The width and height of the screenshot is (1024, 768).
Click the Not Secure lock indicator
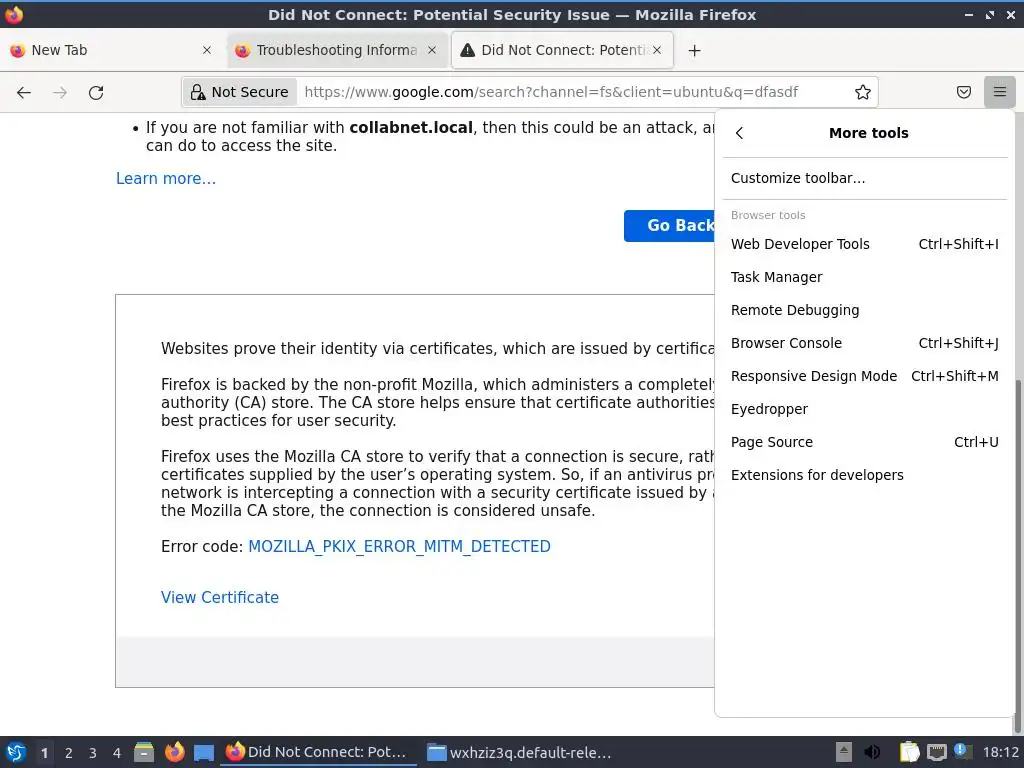pyautogui.click(x=240, y=92)
